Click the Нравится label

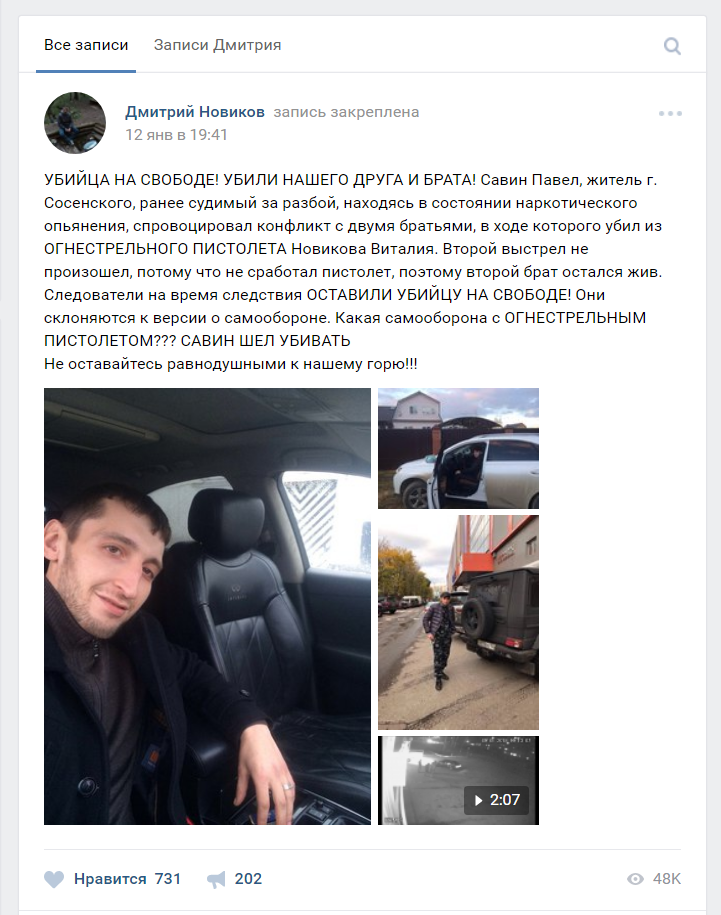coord(110,879)
